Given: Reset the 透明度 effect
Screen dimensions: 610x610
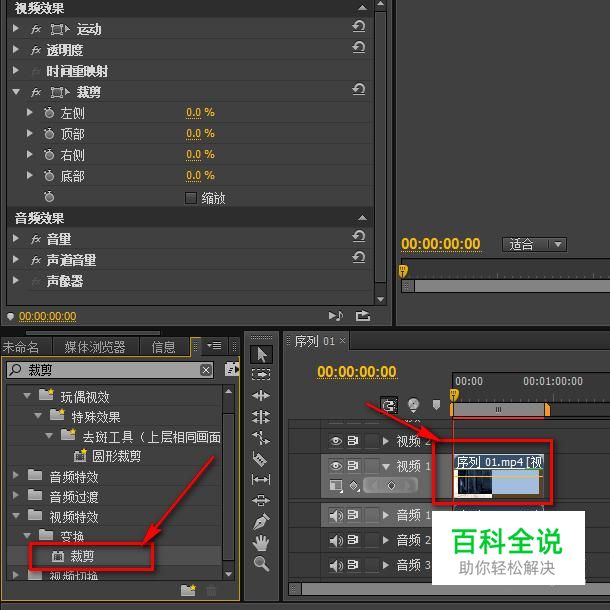Looking at the screenshot, I should (x=359, y=47).
